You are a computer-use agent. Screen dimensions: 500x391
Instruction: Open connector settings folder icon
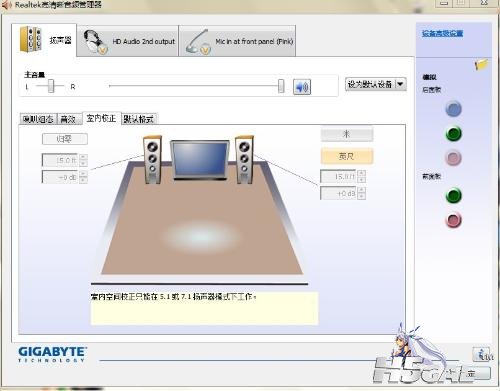pos(481,65)
